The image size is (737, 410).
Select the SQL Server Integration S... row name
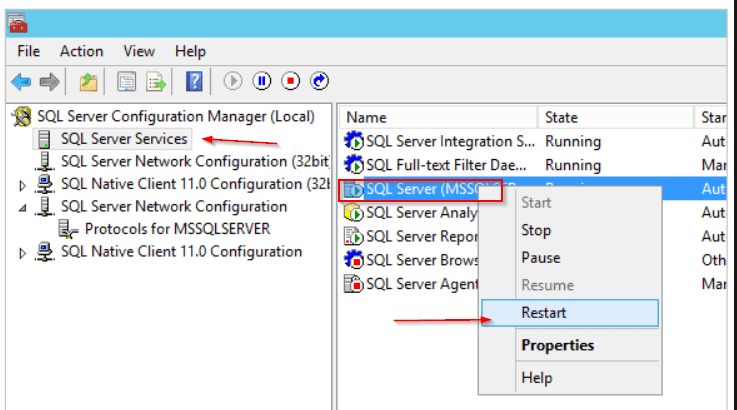pos(450,141)
